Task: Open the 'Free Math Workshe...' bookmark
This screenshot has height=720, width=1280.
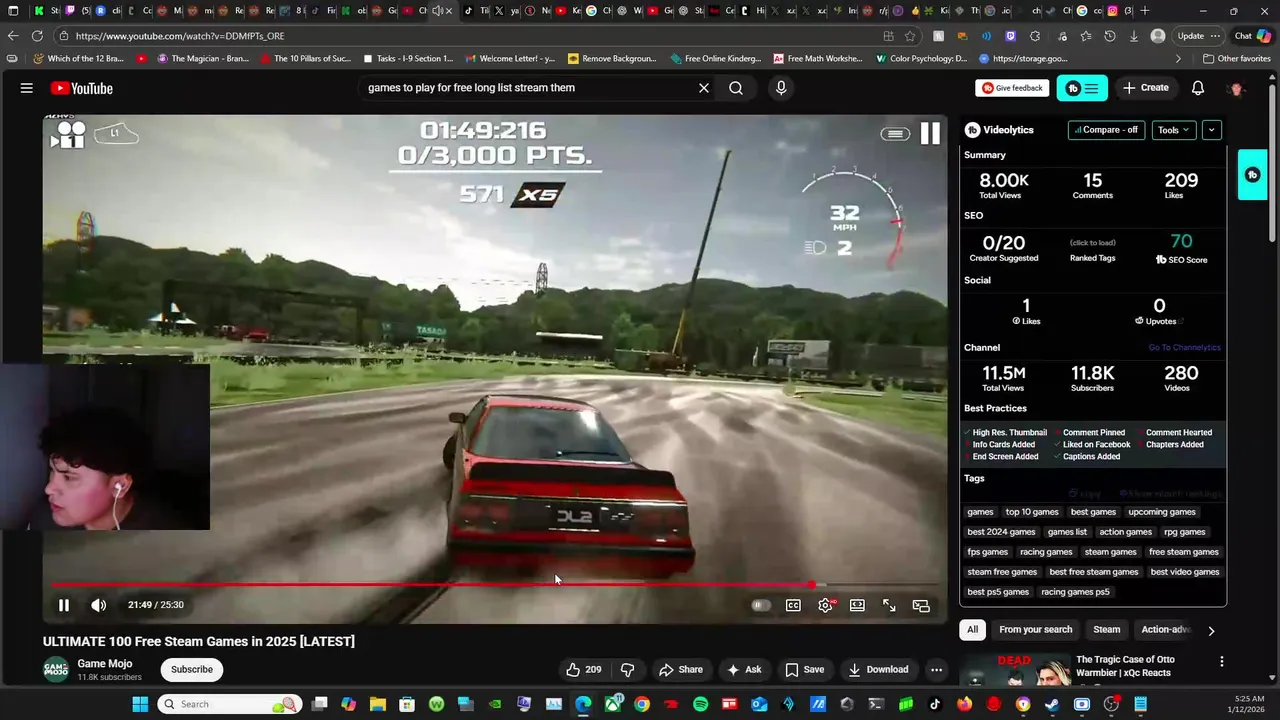Action: (817, 59)
